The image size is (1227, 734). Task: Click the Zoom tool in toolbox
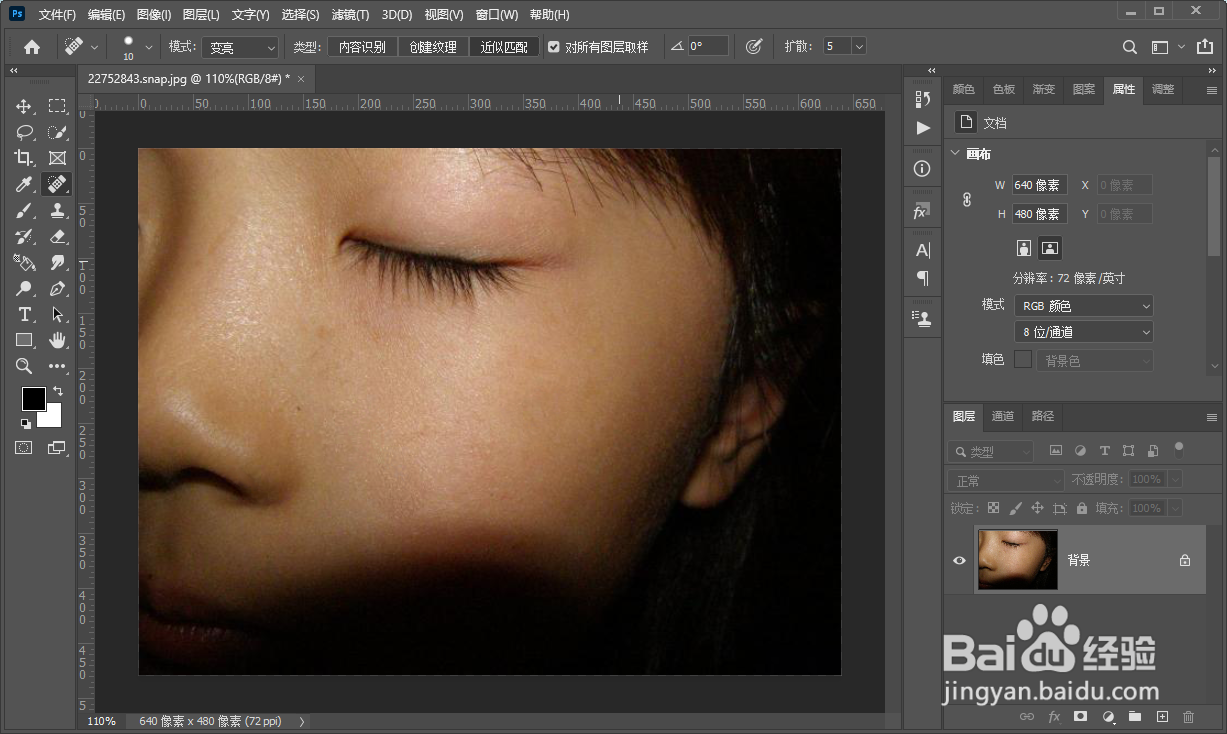pos(24,366)
